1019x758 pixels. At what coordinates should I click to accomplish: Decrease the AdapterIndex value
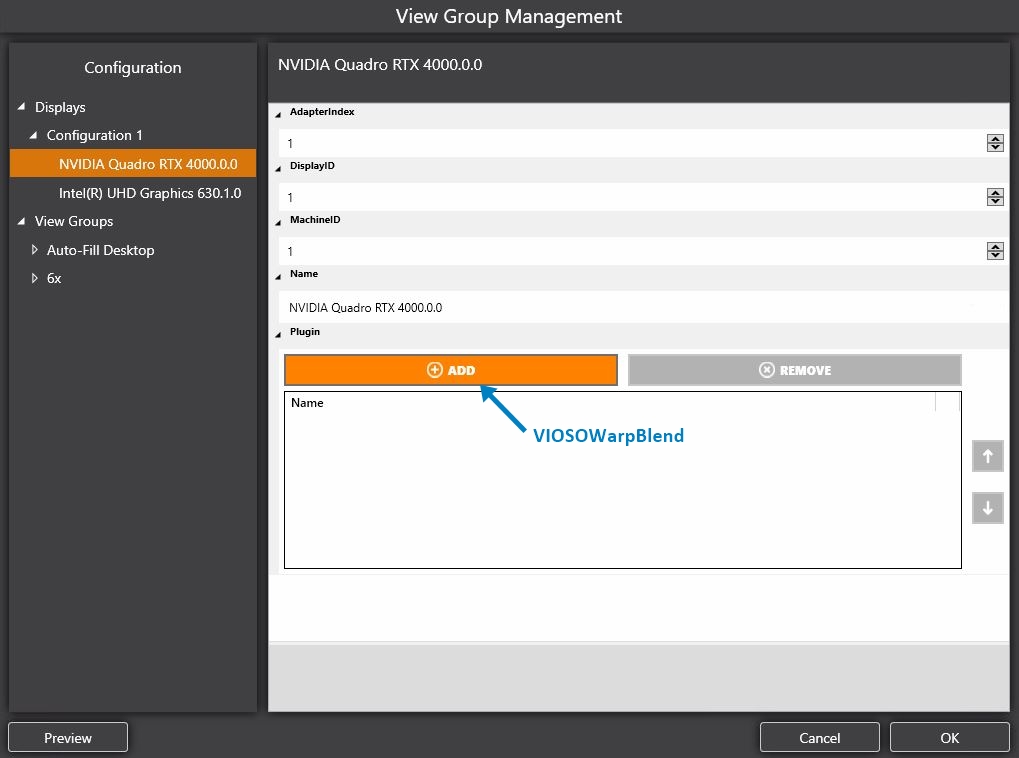coord(995,147)
